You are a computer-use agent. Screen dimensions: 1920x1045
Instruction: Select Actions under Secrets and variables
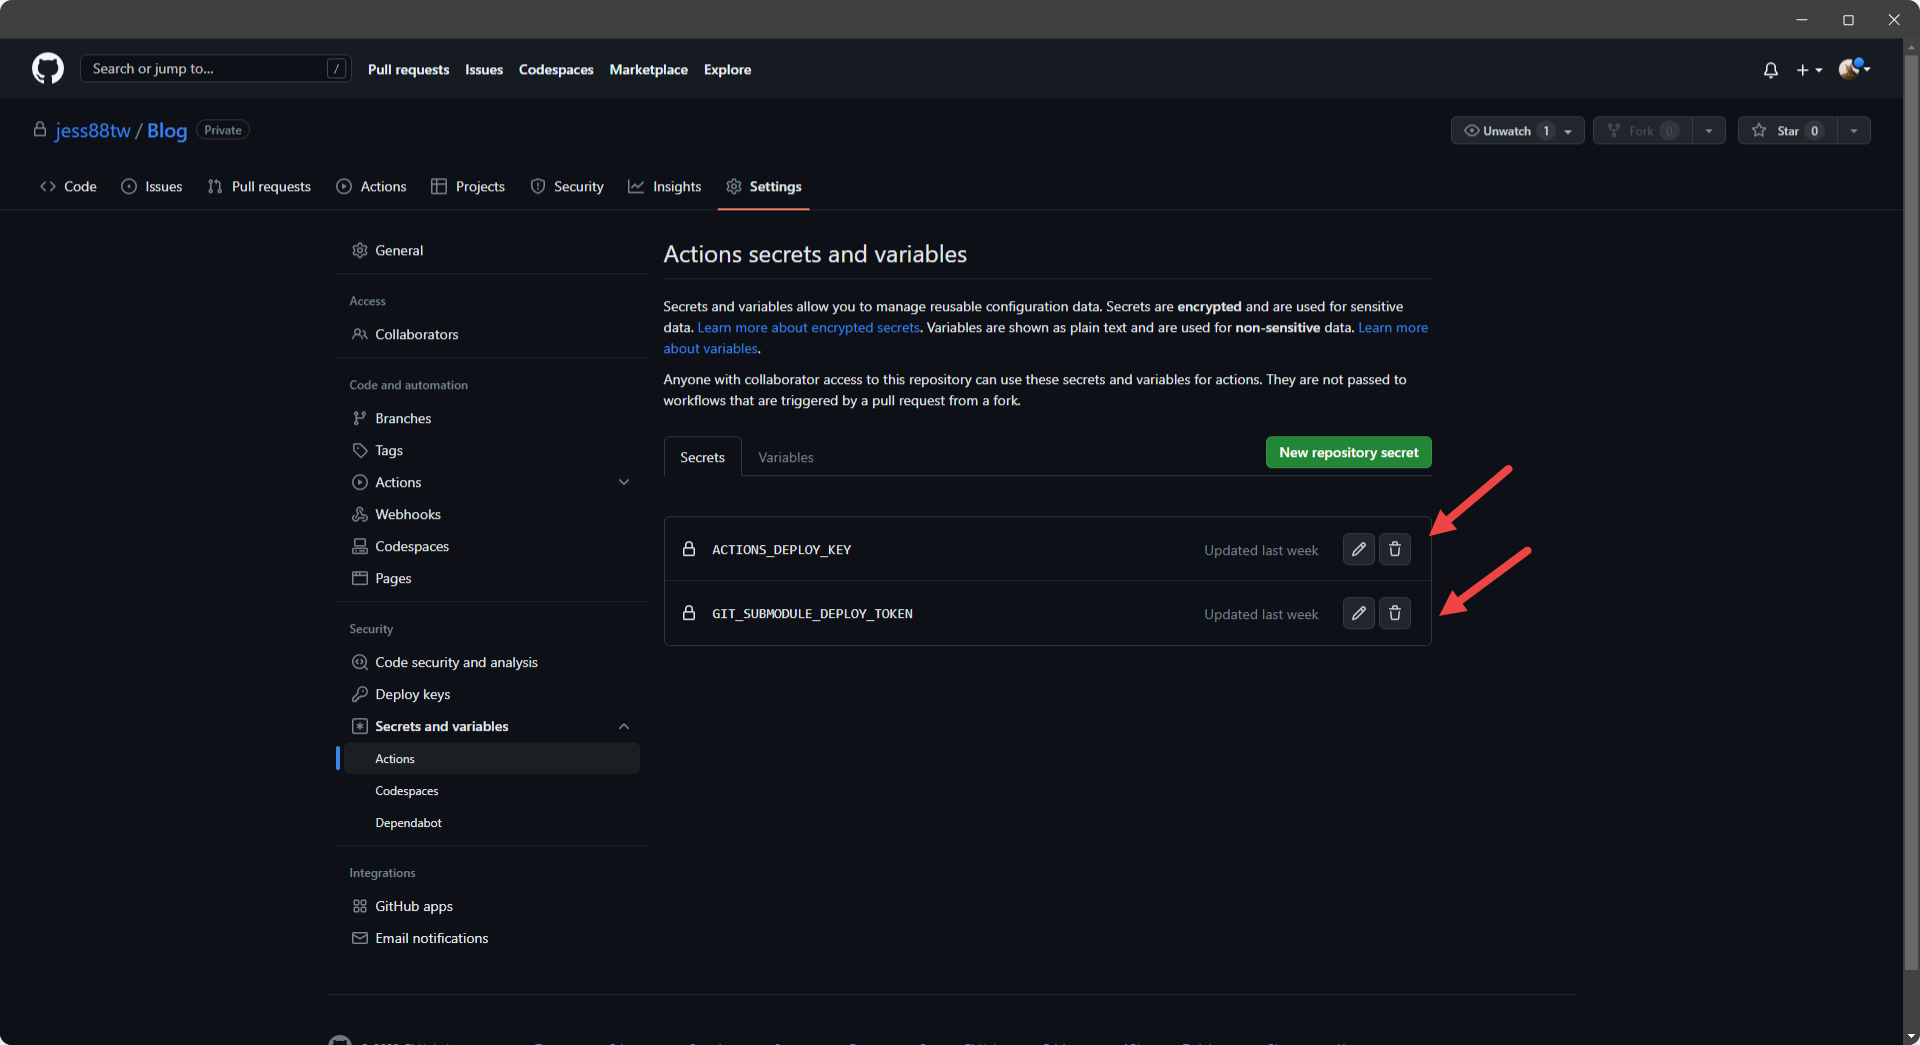[x=491, y=759]
